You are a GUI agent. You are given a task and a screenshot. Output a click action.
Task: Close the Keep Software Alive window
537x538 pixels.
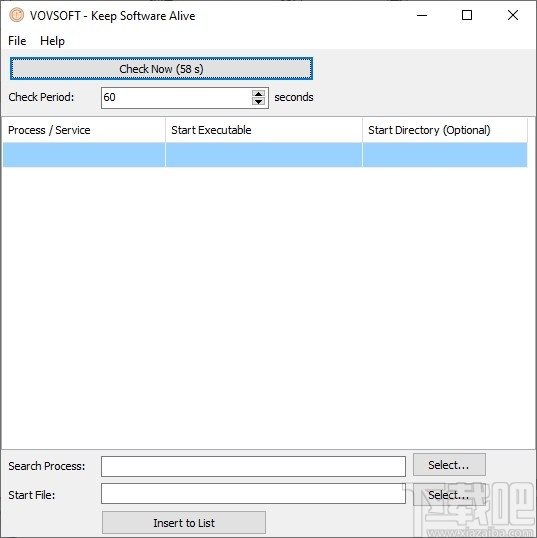tap(513, 15)
